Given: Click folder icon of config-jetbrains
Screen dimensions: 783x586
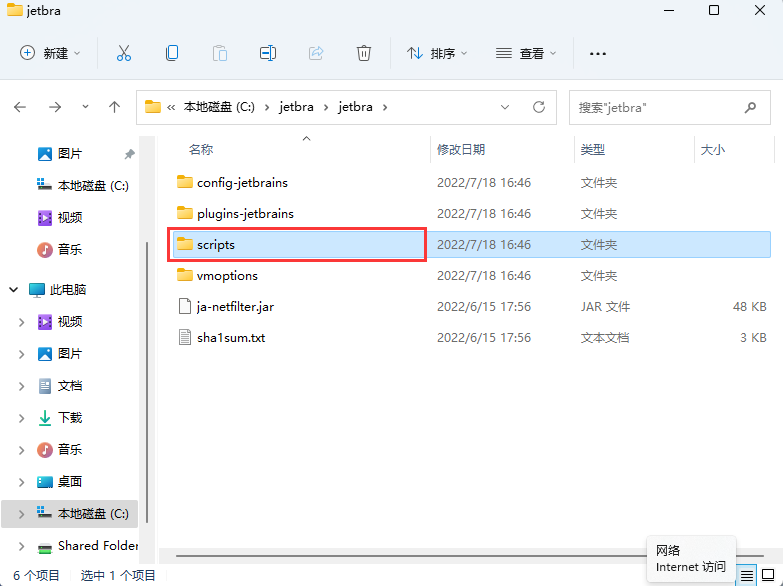Looking at the screenshot, I should click(185, 182).
